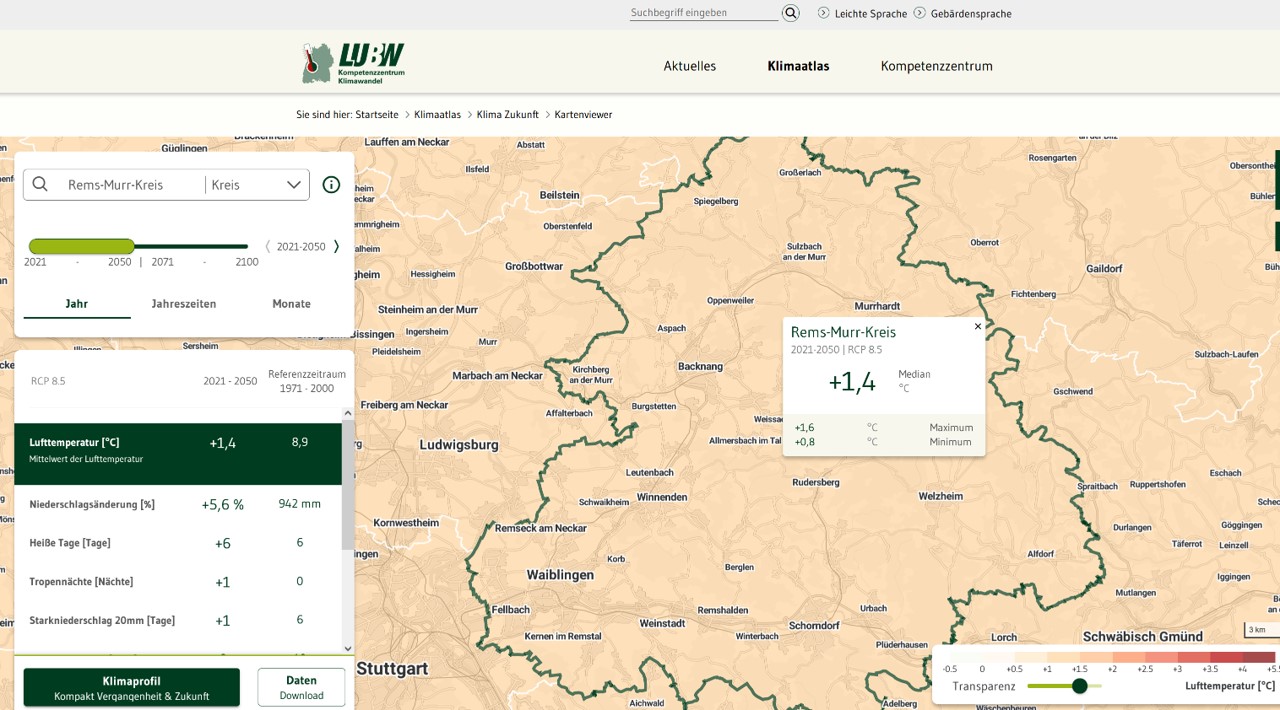Click the indicator list scrollbar thumb
The image size is (1280, 710).
pyautogui.click(x=348, y=485)
